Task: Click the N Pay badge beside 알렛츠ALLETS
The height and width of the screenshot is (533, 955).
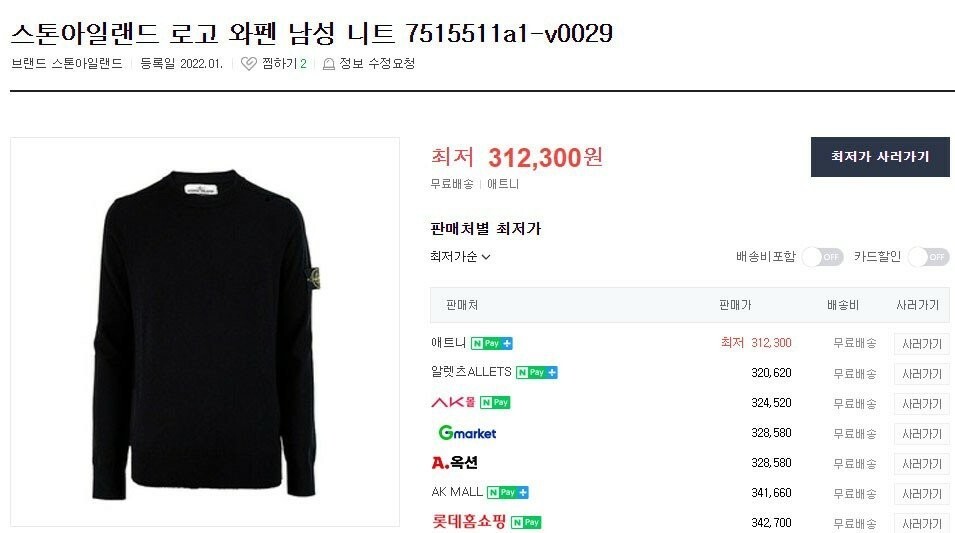Action: click(537, 372)
